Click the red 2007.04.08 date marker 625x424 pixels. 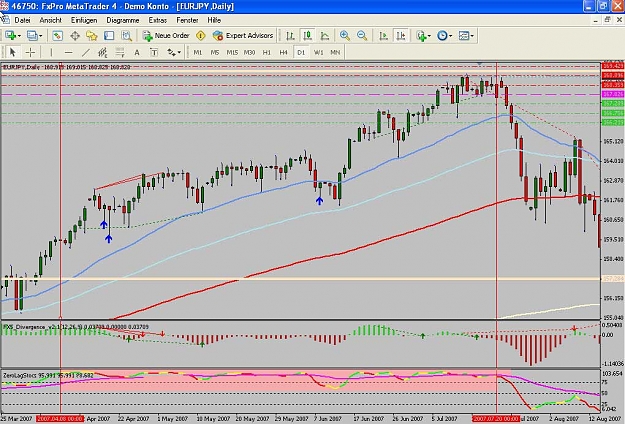tap(60, 419)
